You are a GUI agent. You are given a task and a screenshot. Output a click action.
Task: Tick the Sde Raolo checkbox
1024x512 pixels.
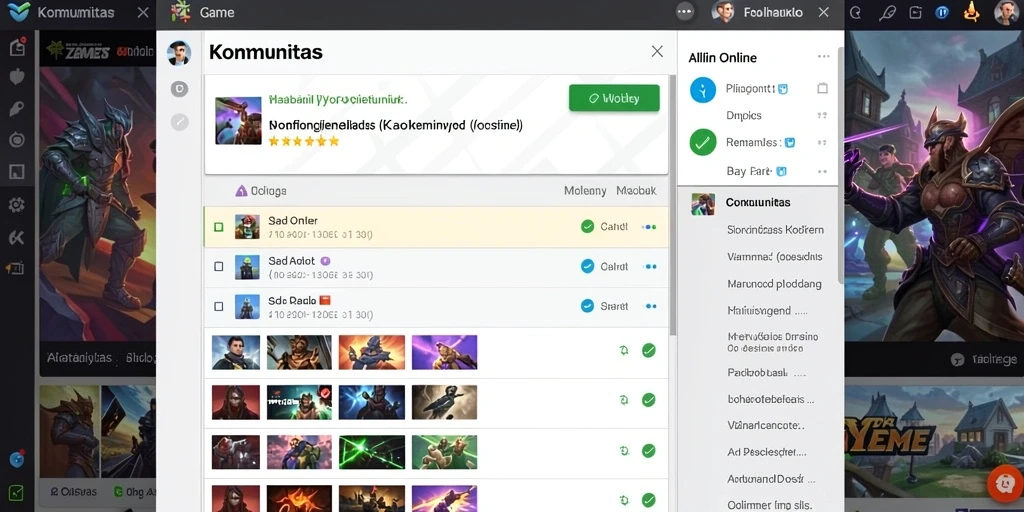[x=219, y=306]
